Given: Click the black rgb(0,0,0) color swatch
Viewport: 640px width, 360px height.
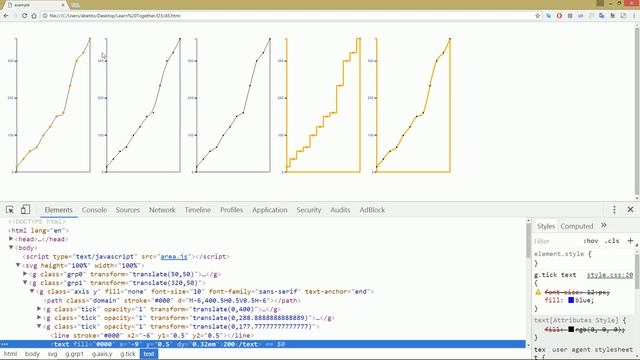Looking at the screenshot, I should coord(571,329).
